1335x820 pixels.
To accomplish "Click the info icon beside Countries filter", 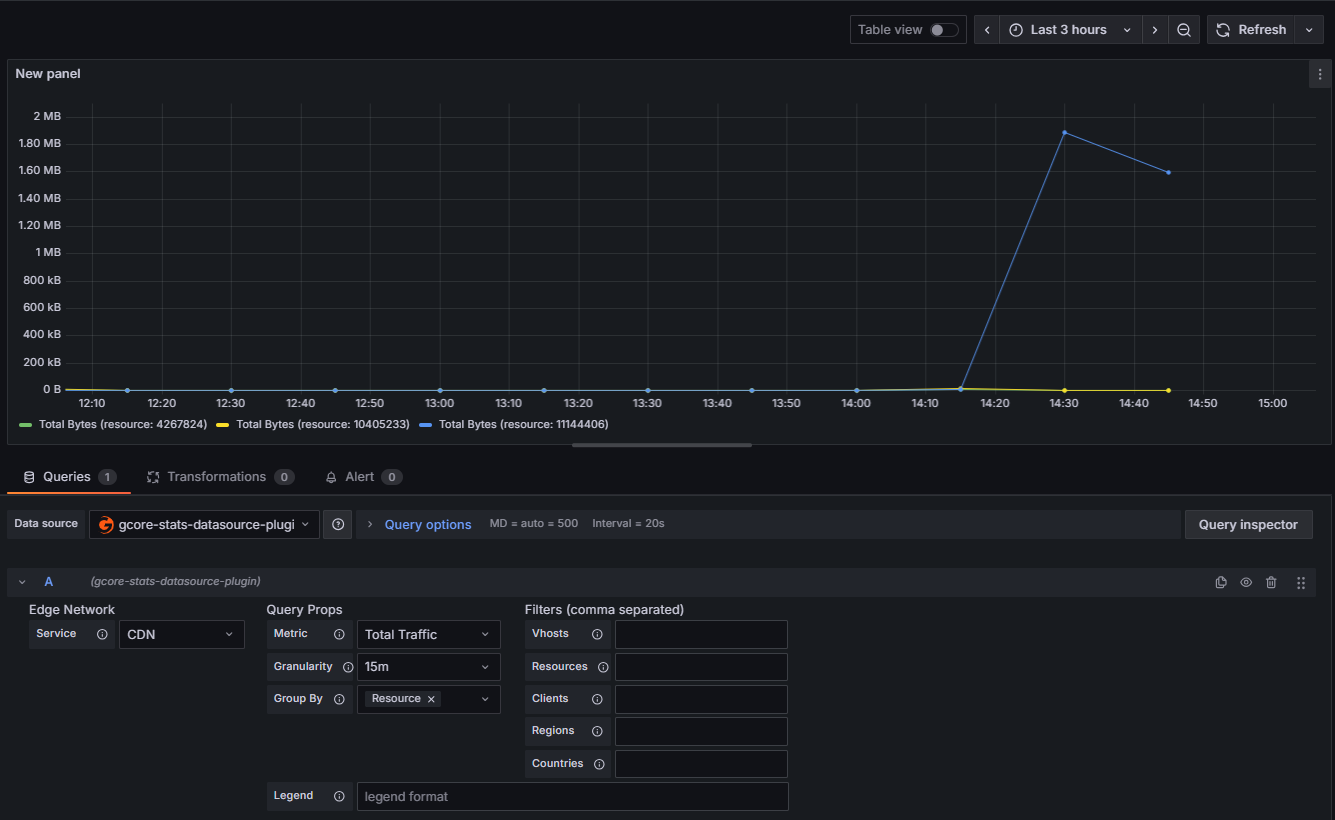I will 597,763.
